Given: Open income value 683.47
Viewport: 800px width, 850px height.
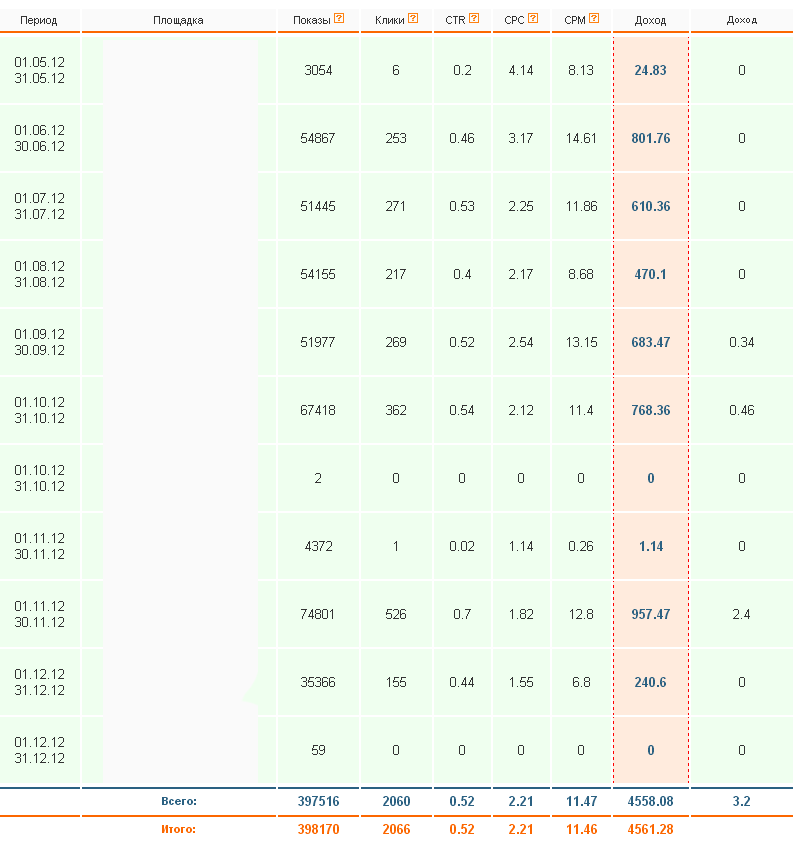Looking at the screenshot, I should pyautogui.click(x=650, y=343).
